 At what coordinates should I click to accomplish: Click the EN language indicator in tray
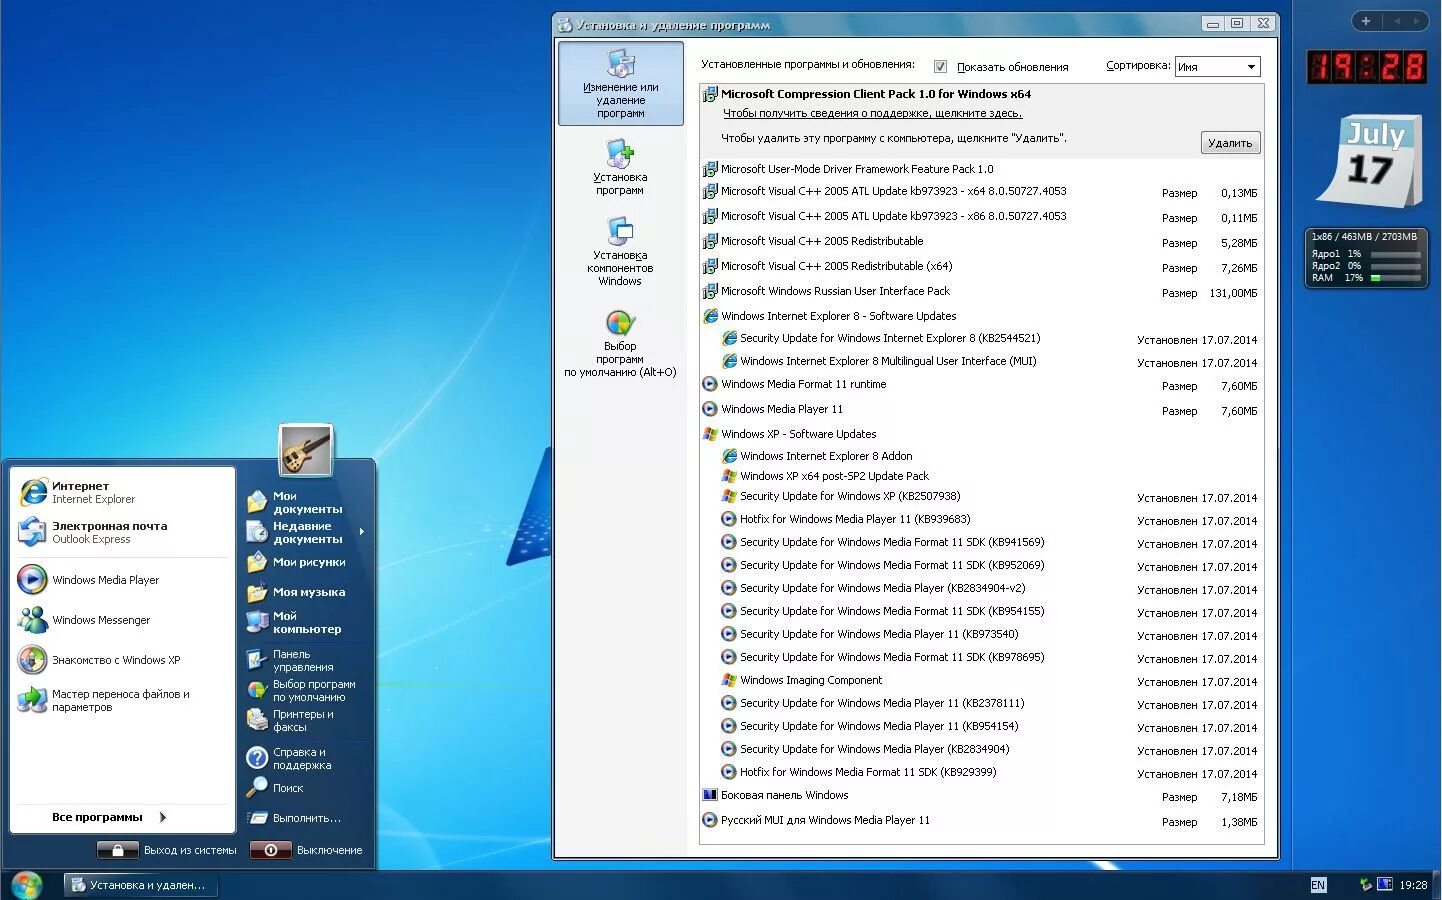coord(1318,885)
